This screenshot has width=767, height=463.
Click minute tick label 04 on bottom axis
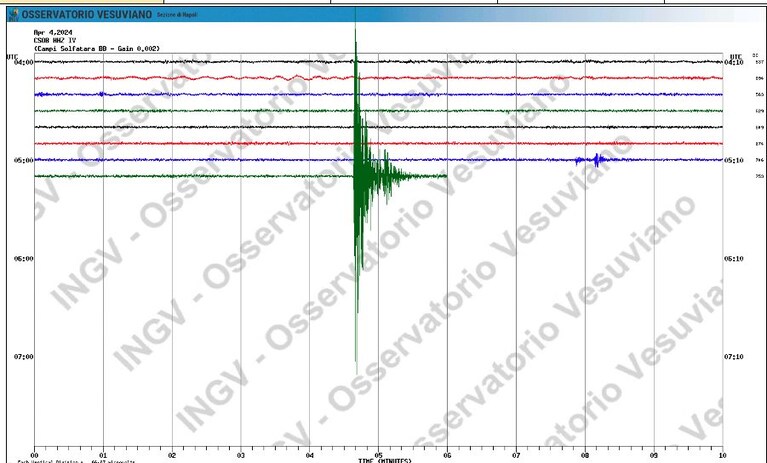coord(310,455)
